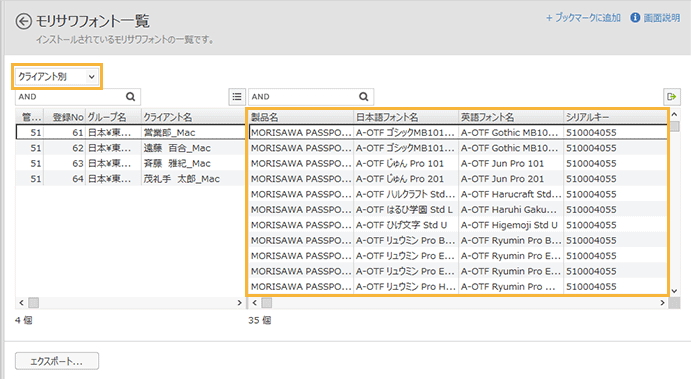Sort by 登録No column header
Screen dimensions: 691x379
point(64,117)
